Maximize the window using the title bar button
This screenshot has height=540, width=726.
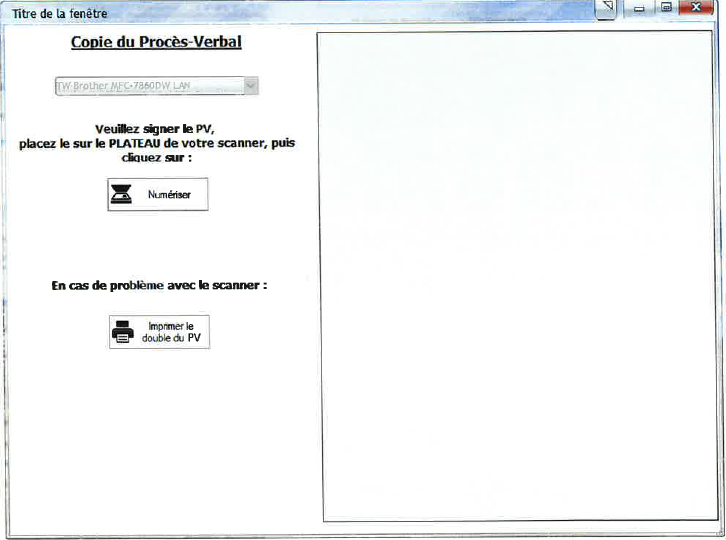666,7
